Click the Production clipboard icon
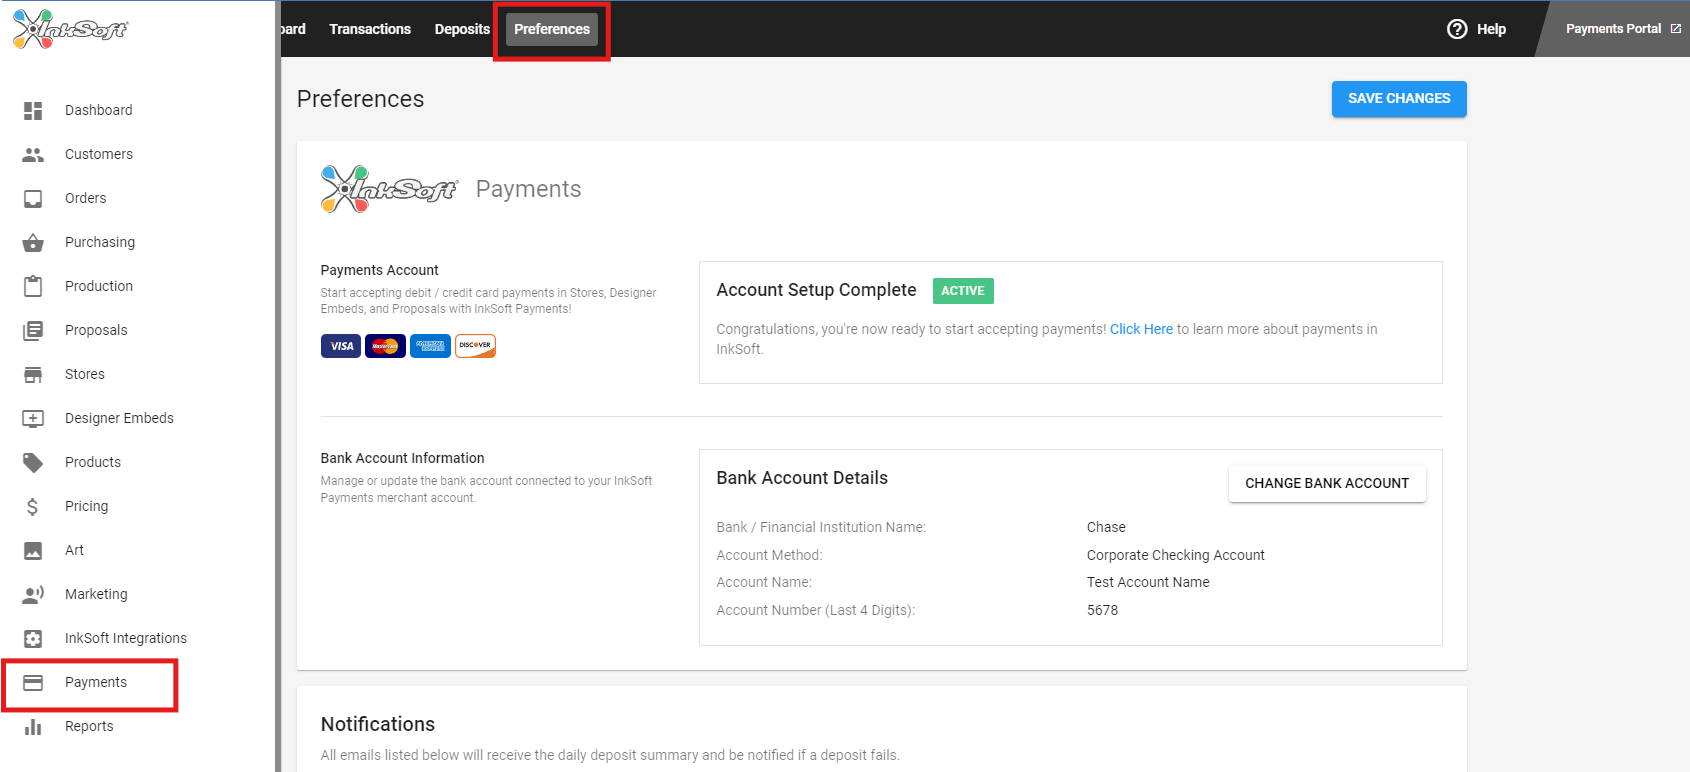Viewport: 1690px width, 772px height. coord(33,287)
